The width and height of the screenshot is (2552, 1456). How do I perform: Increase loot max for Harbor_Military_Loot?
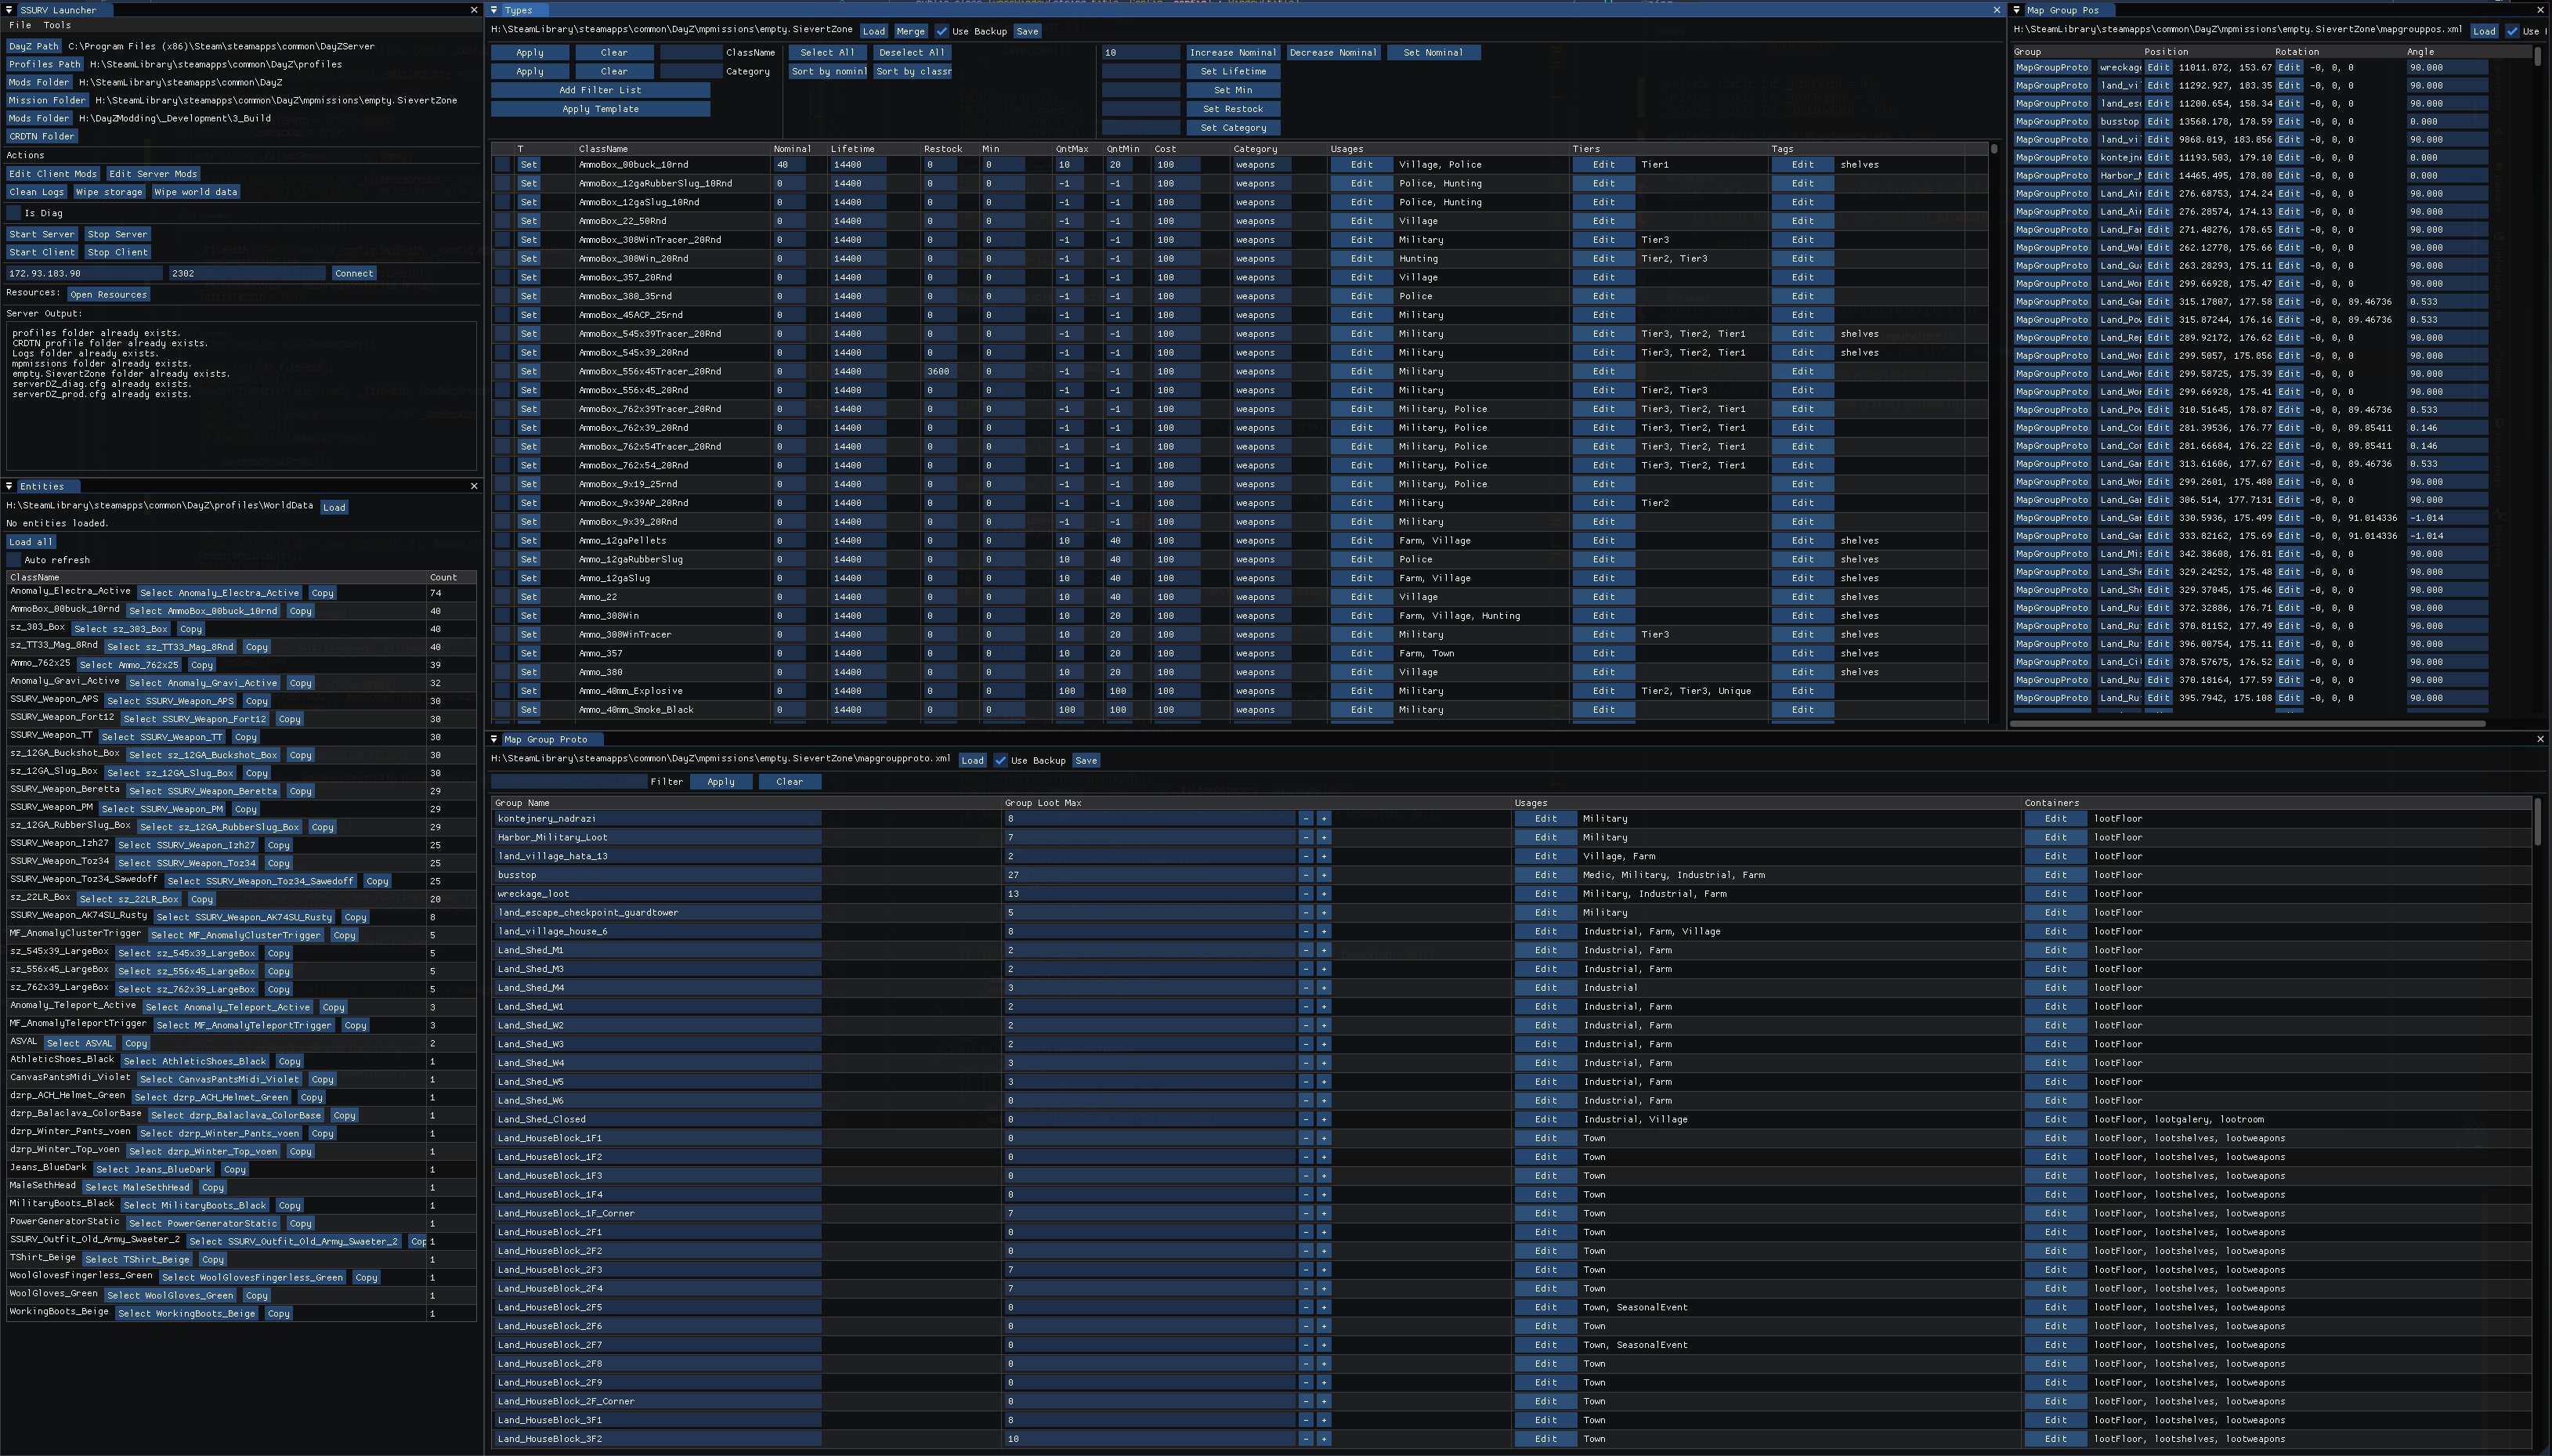[1324, 838]
